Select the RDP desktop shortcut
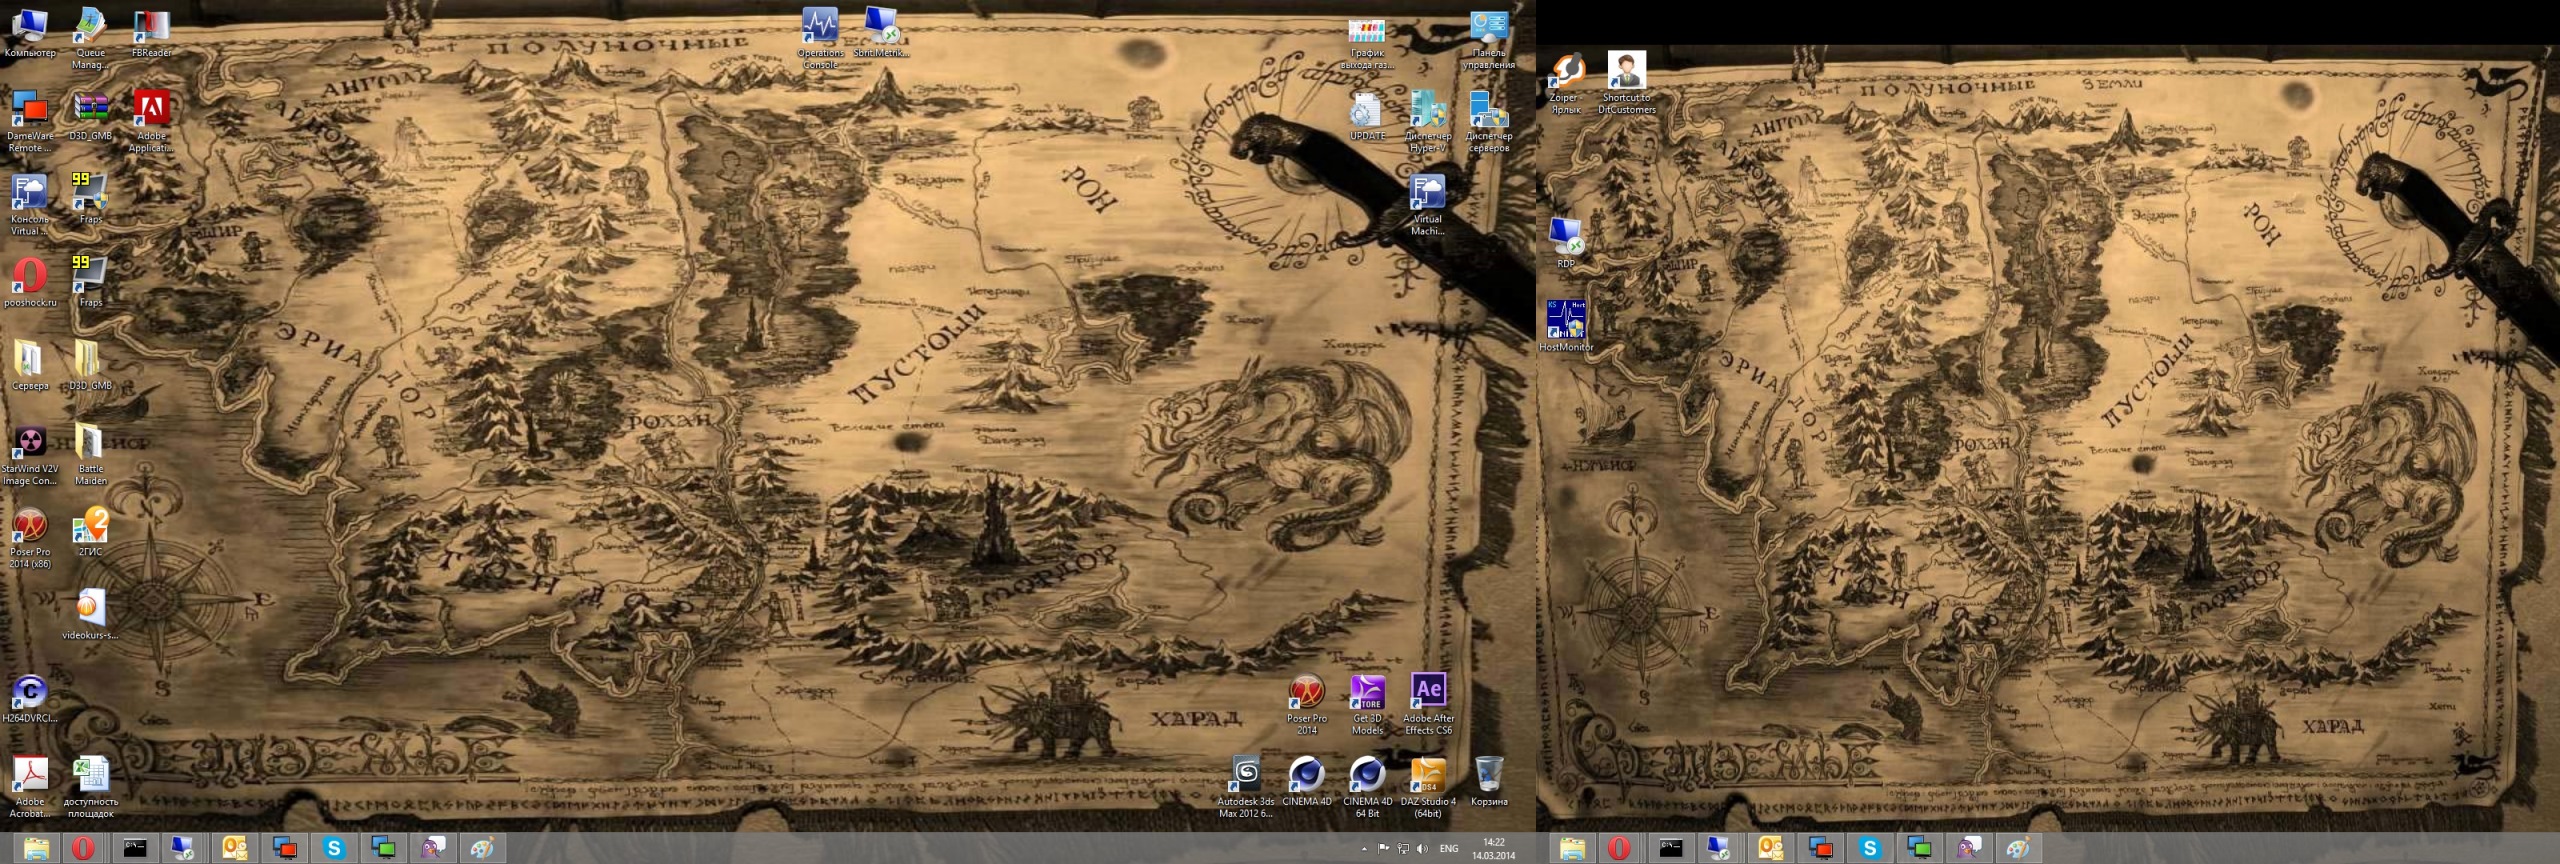Image resolution: width=2560 pixels, height=864 pixels. click(1566, 243)
